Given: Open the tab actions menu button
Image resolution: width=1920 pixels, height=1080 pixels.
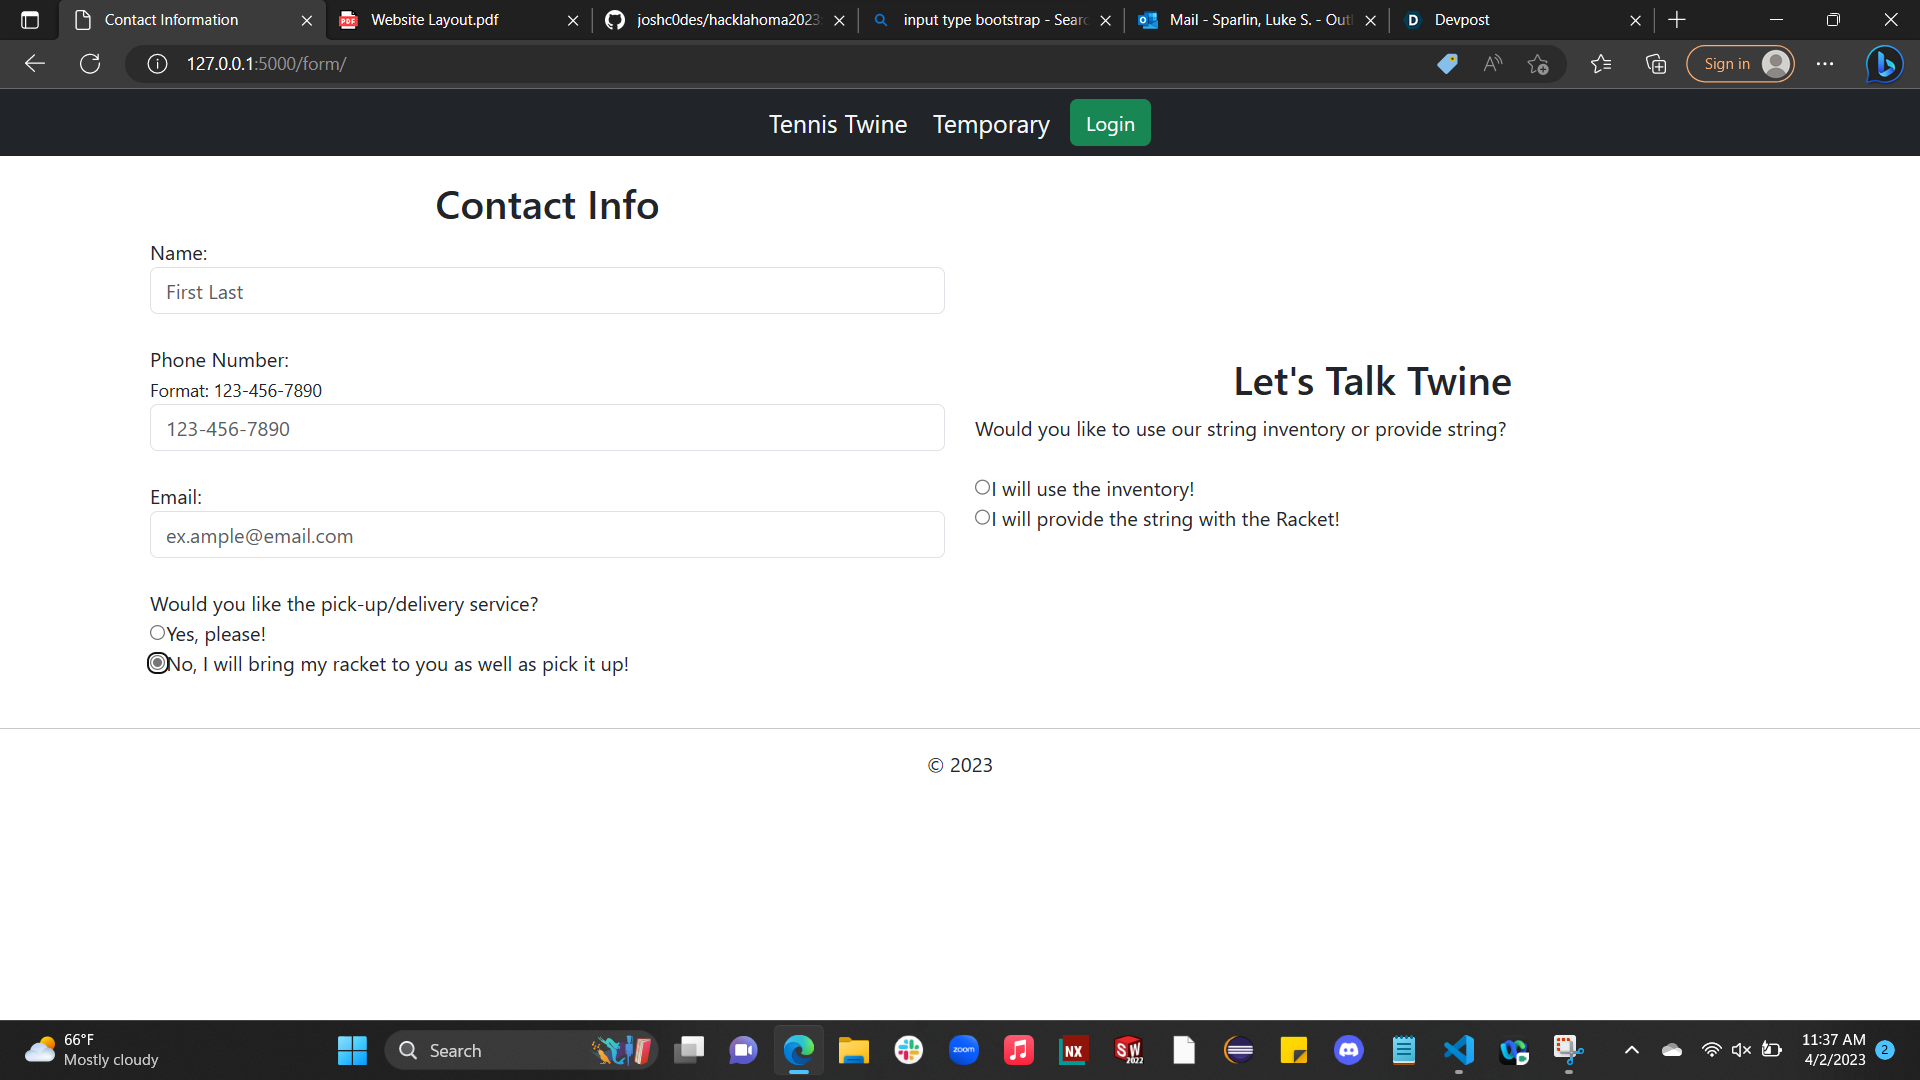Looking at the screenshot, I should click(x=30, y=20).
